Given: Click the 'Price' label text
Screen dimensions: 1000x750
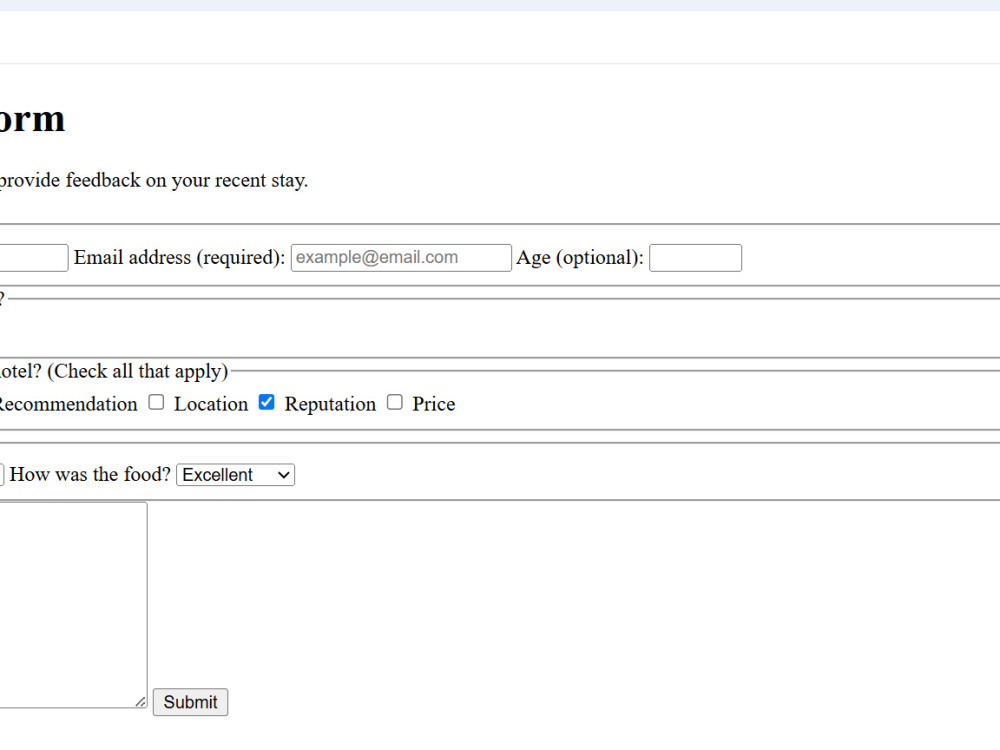Looking at the screenshot, I should (434, 404).
